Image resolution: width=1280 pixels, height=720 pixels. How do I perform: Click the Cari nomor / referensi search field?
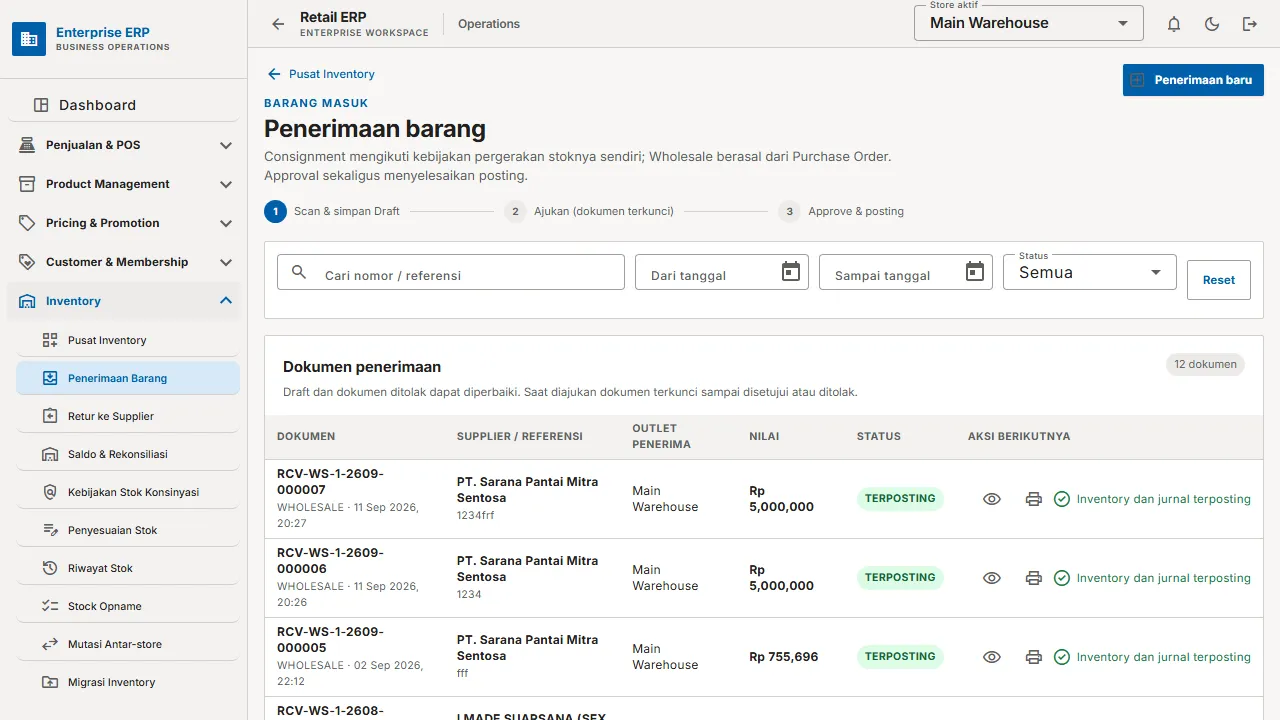click(x=451, y=272)
